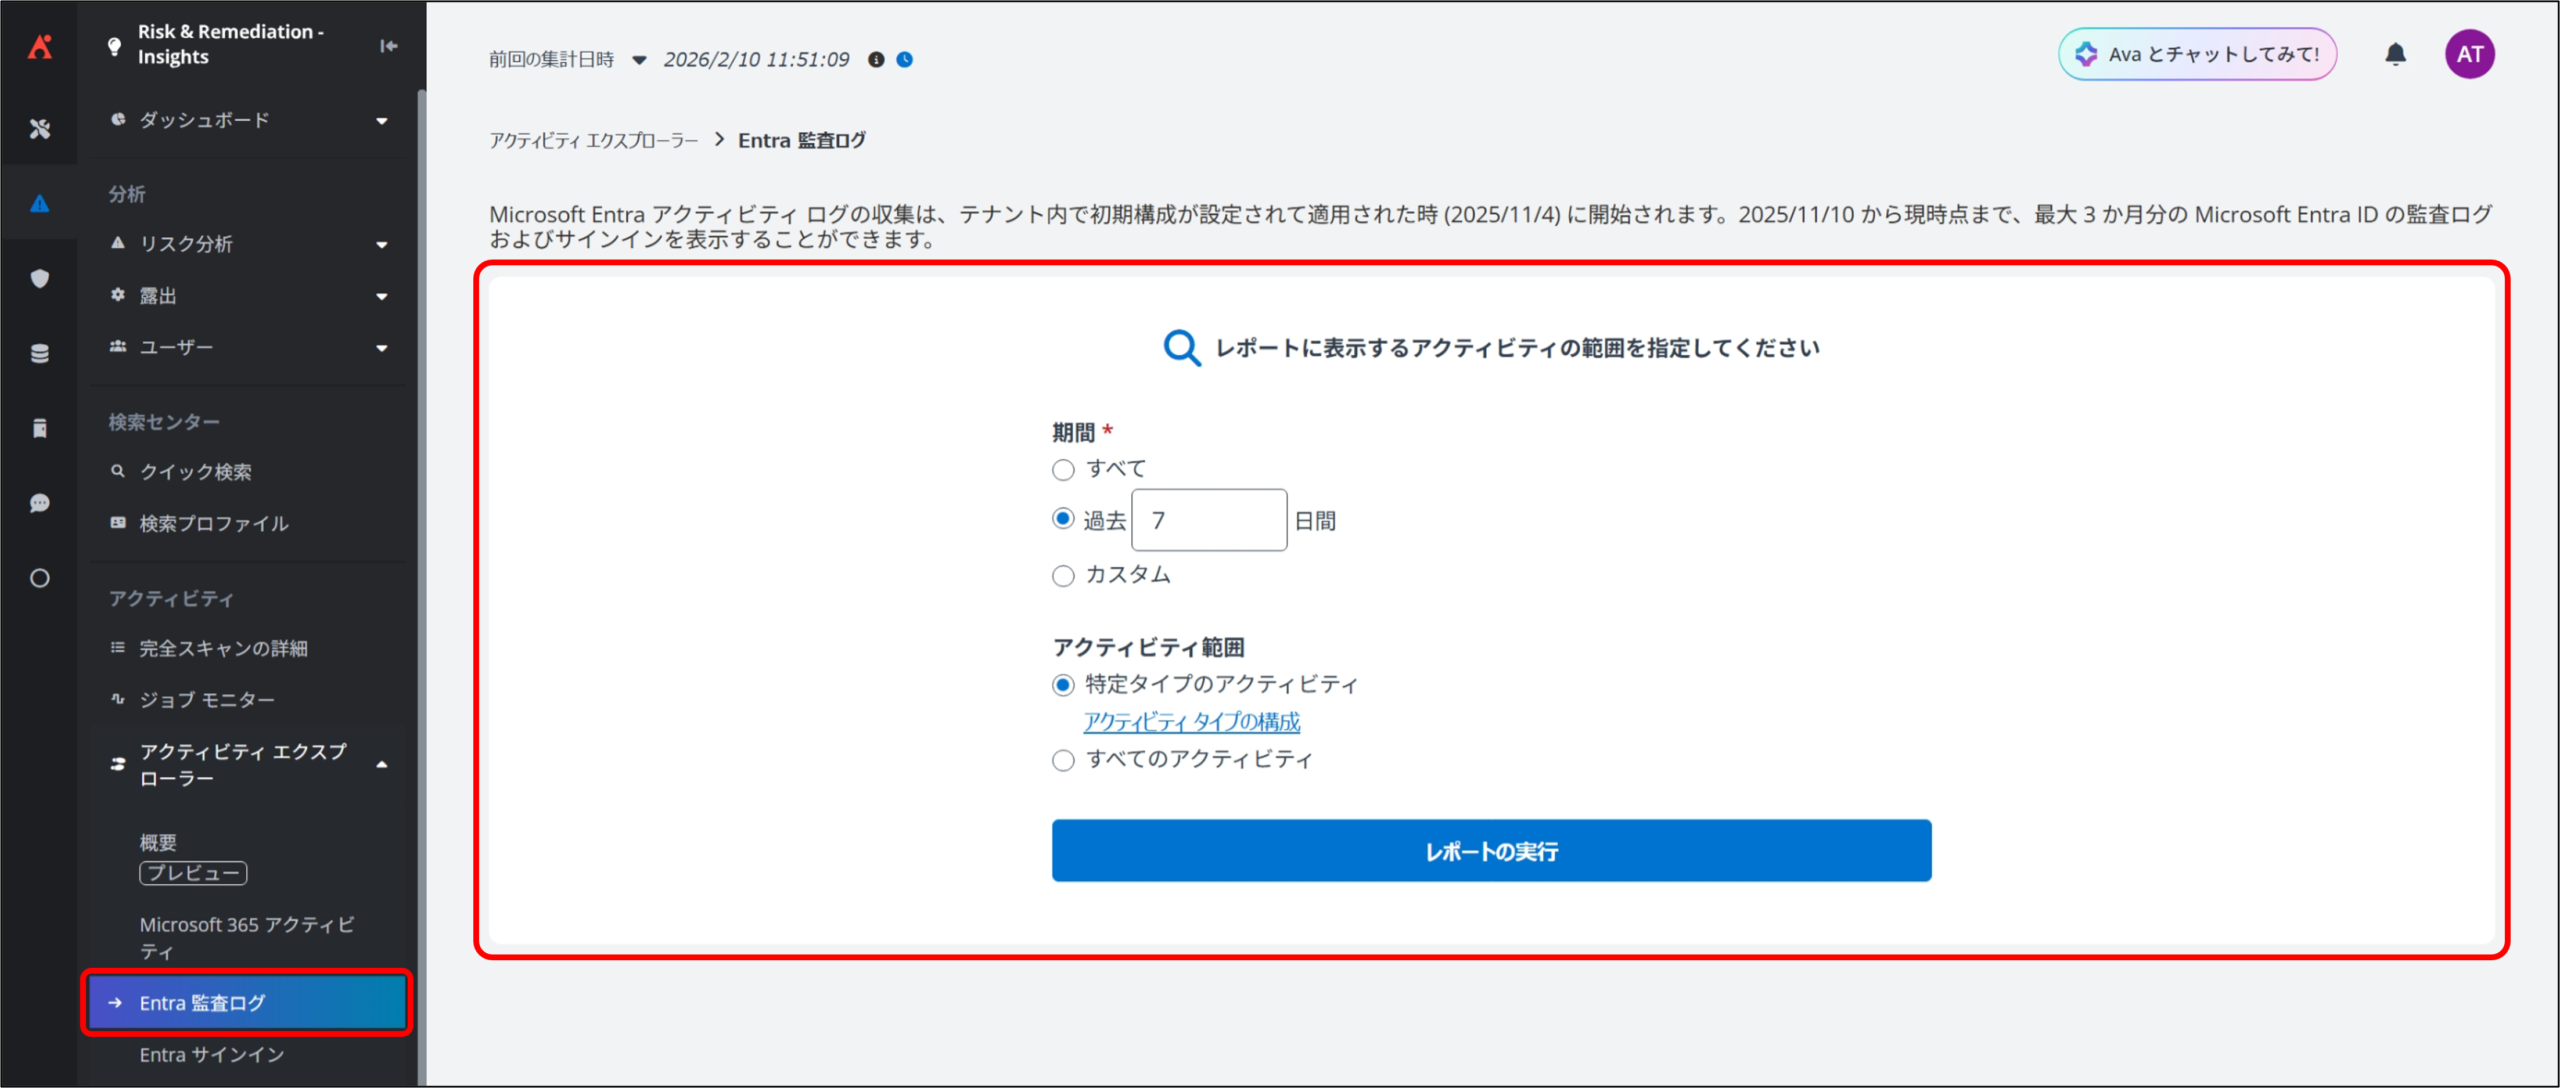Click the info icon beside aggregation timestamp
2560x1088 pixels.
click(876, 60)
